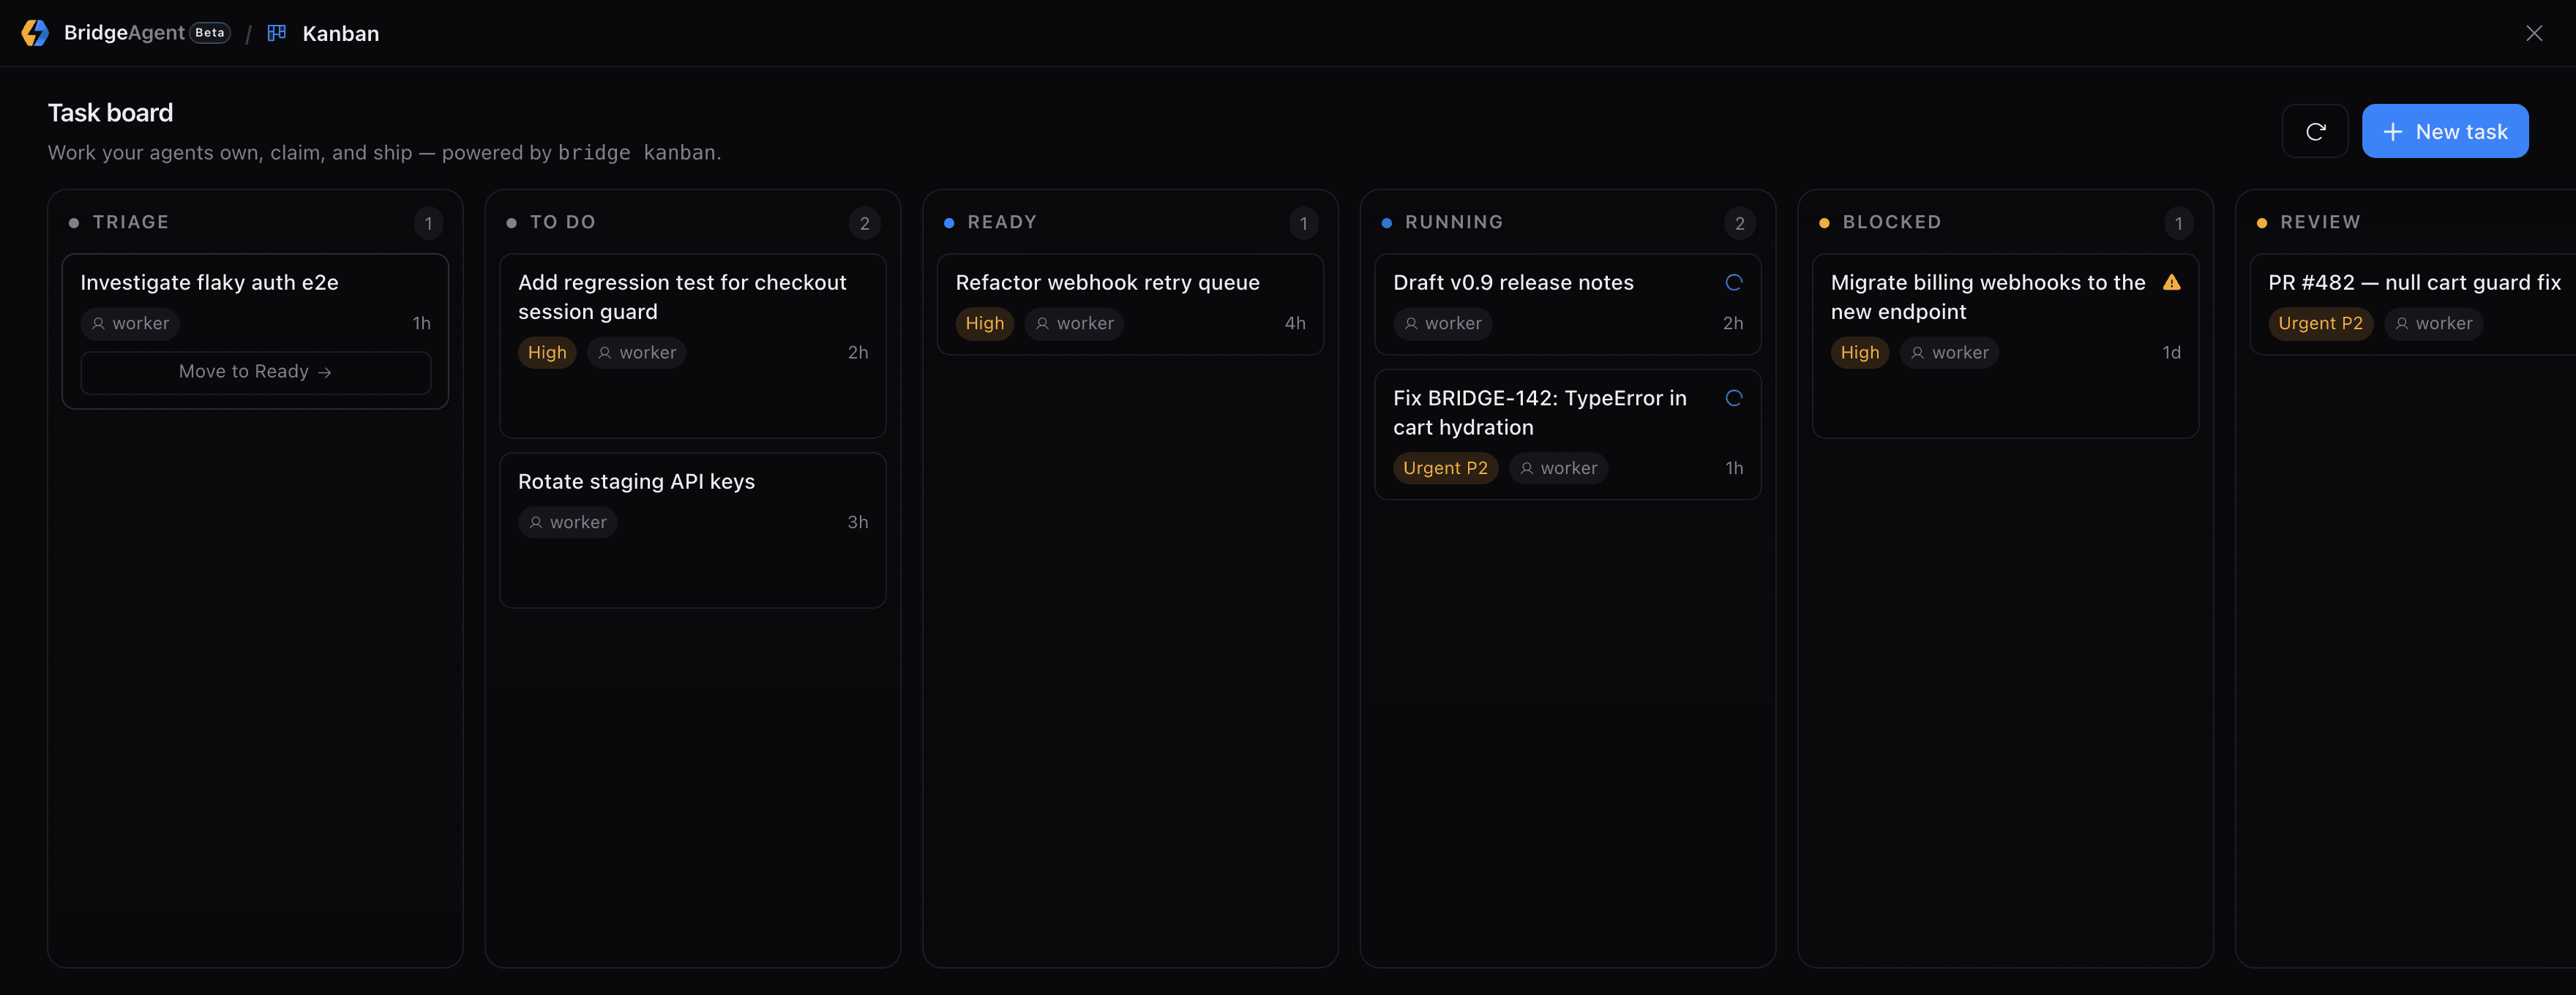The height and width of the screenshot is (995, 2576).
Task: Click worker assignee on Refactor webhook card
Action: coord(1074,324)
